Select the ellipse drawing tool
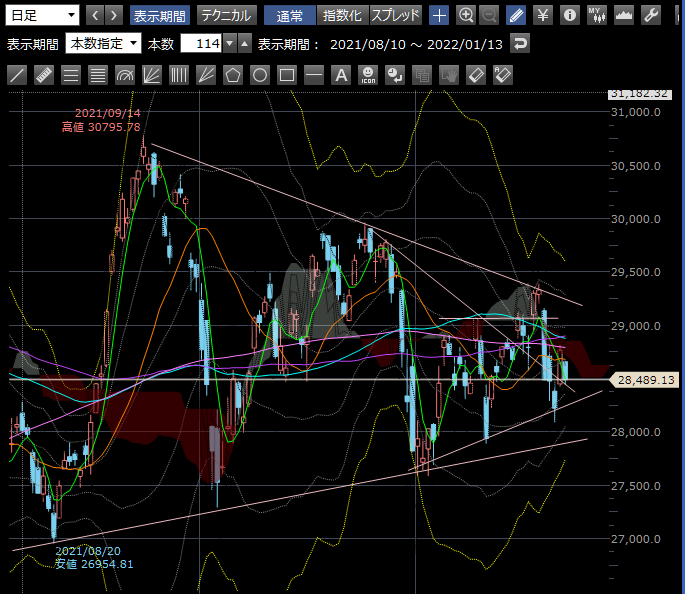This screenshot has height=594, width=685. click(x=260, y=75)
